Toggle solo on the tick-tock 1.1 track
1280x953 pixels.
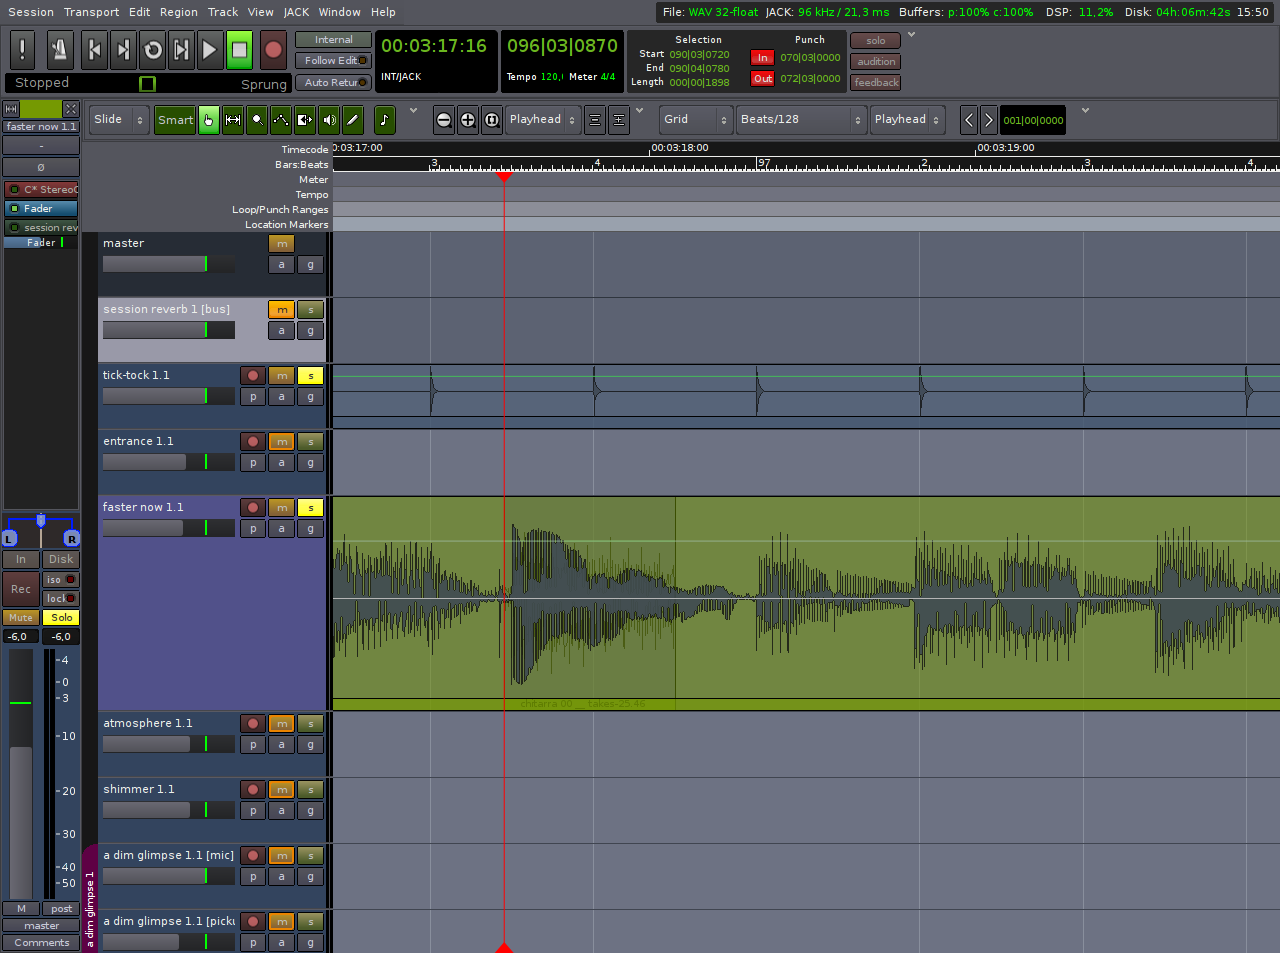point(310,376)
